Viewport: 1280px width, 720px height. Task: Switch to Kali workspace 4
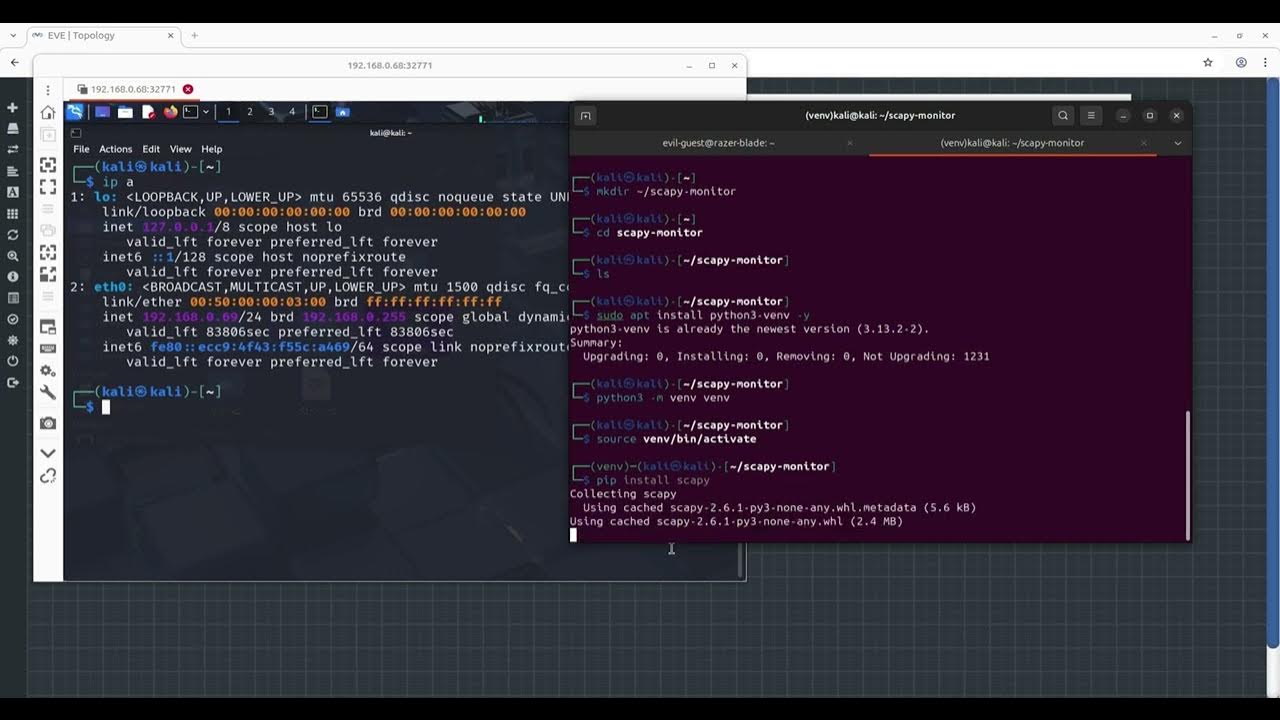click(x=292, y=112)
